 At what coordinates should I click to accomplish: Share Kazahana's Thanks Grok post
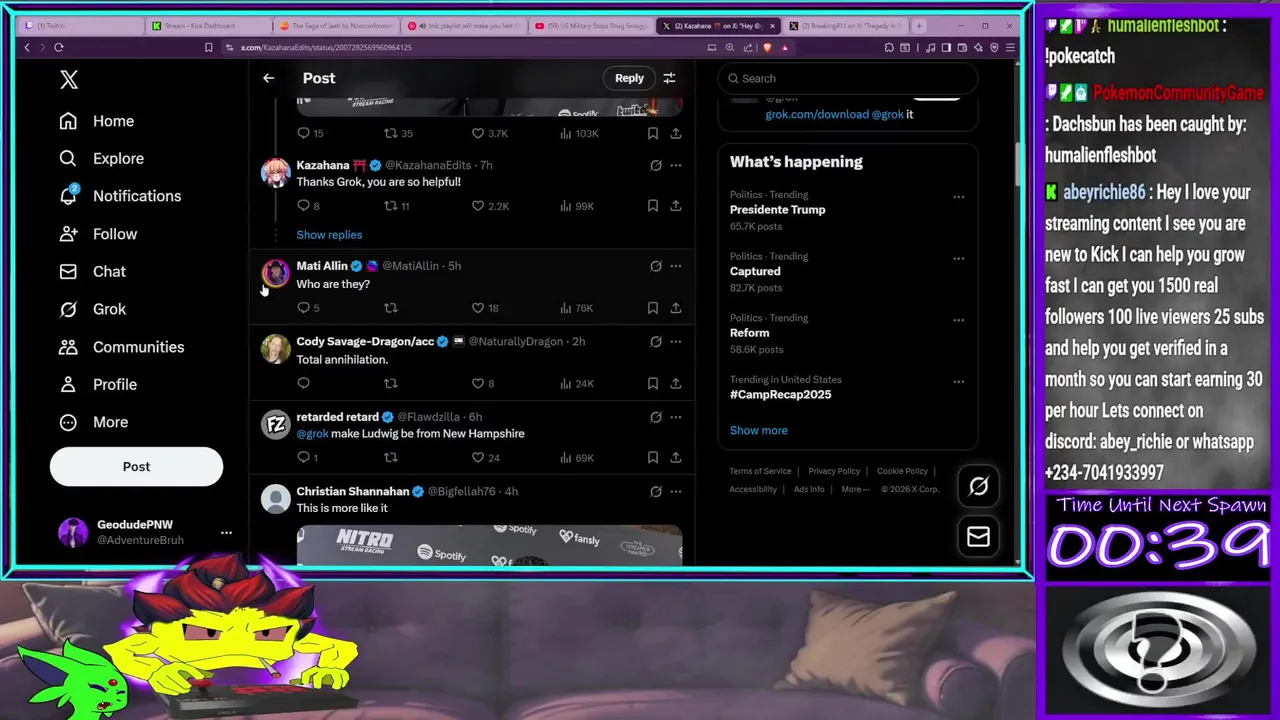676,206
